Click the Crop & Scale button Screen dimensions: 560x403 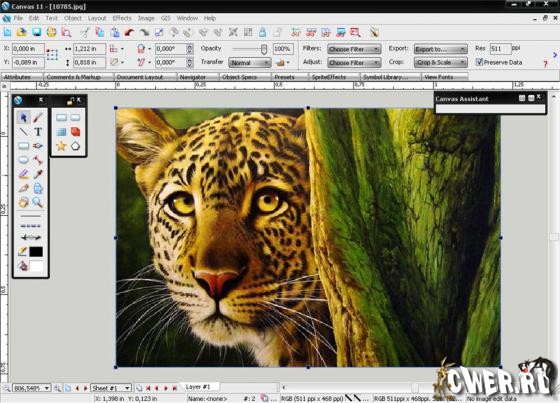(x=441, y=63)
